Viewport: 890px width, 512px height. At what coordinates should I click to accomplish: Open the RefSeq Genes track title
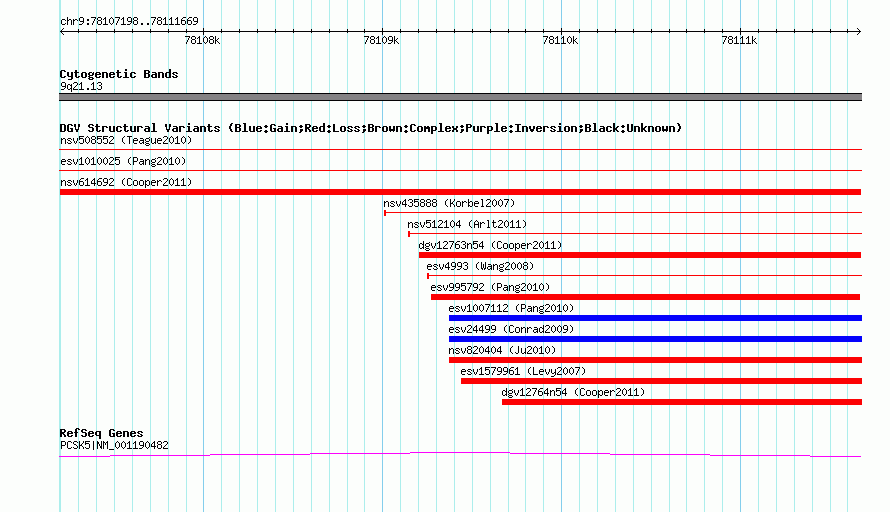click(102, 433)
